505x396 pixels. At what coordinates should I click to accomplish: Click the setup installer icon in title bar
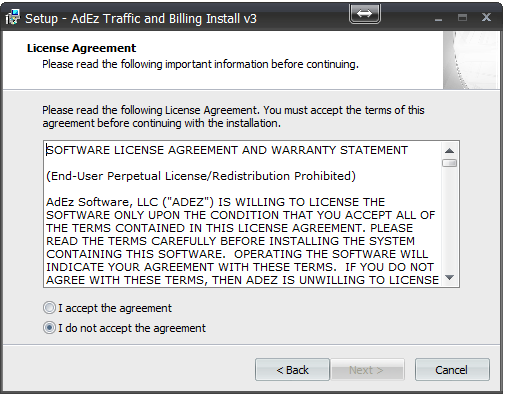pos(13,17)
